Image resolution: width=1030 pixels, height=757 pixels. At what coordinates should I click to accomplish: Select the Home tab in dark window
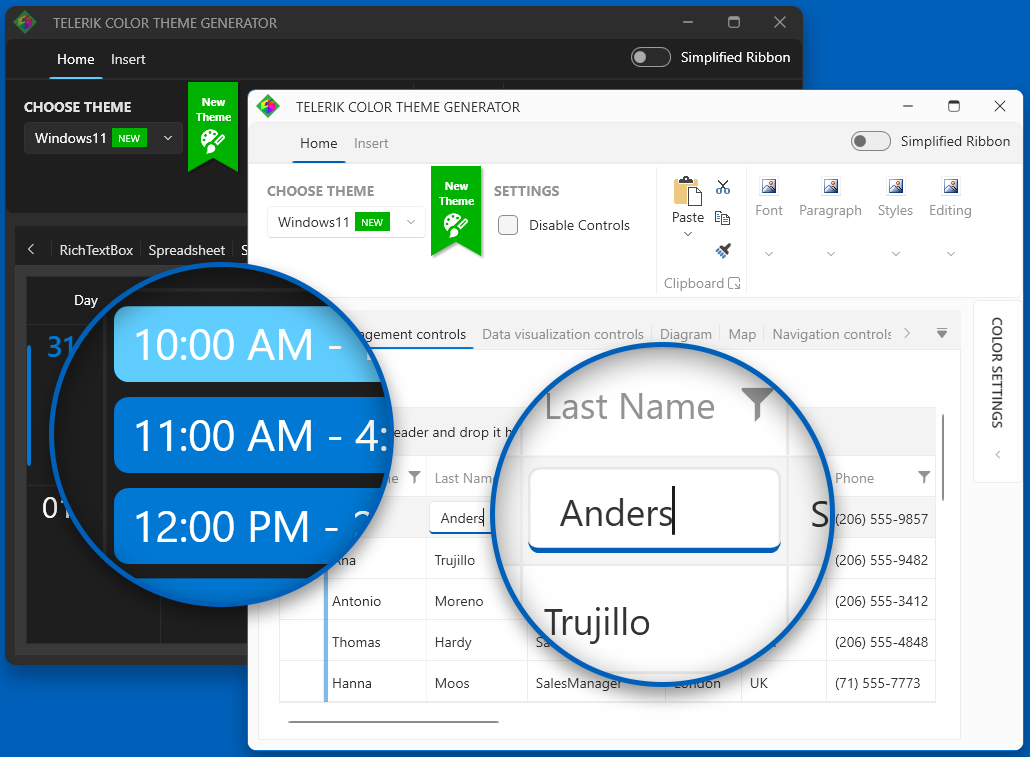click(76, 59)
